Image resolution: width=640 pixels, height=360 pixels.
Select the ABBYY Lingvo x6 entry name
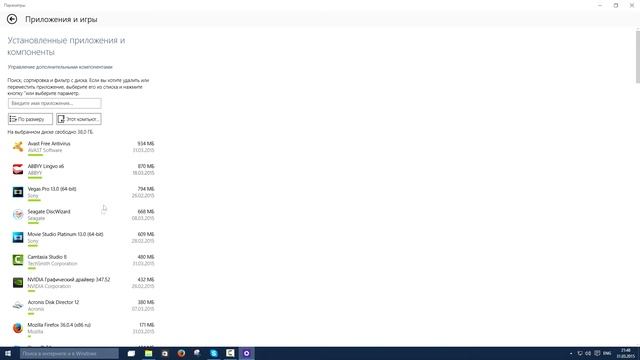46,166
